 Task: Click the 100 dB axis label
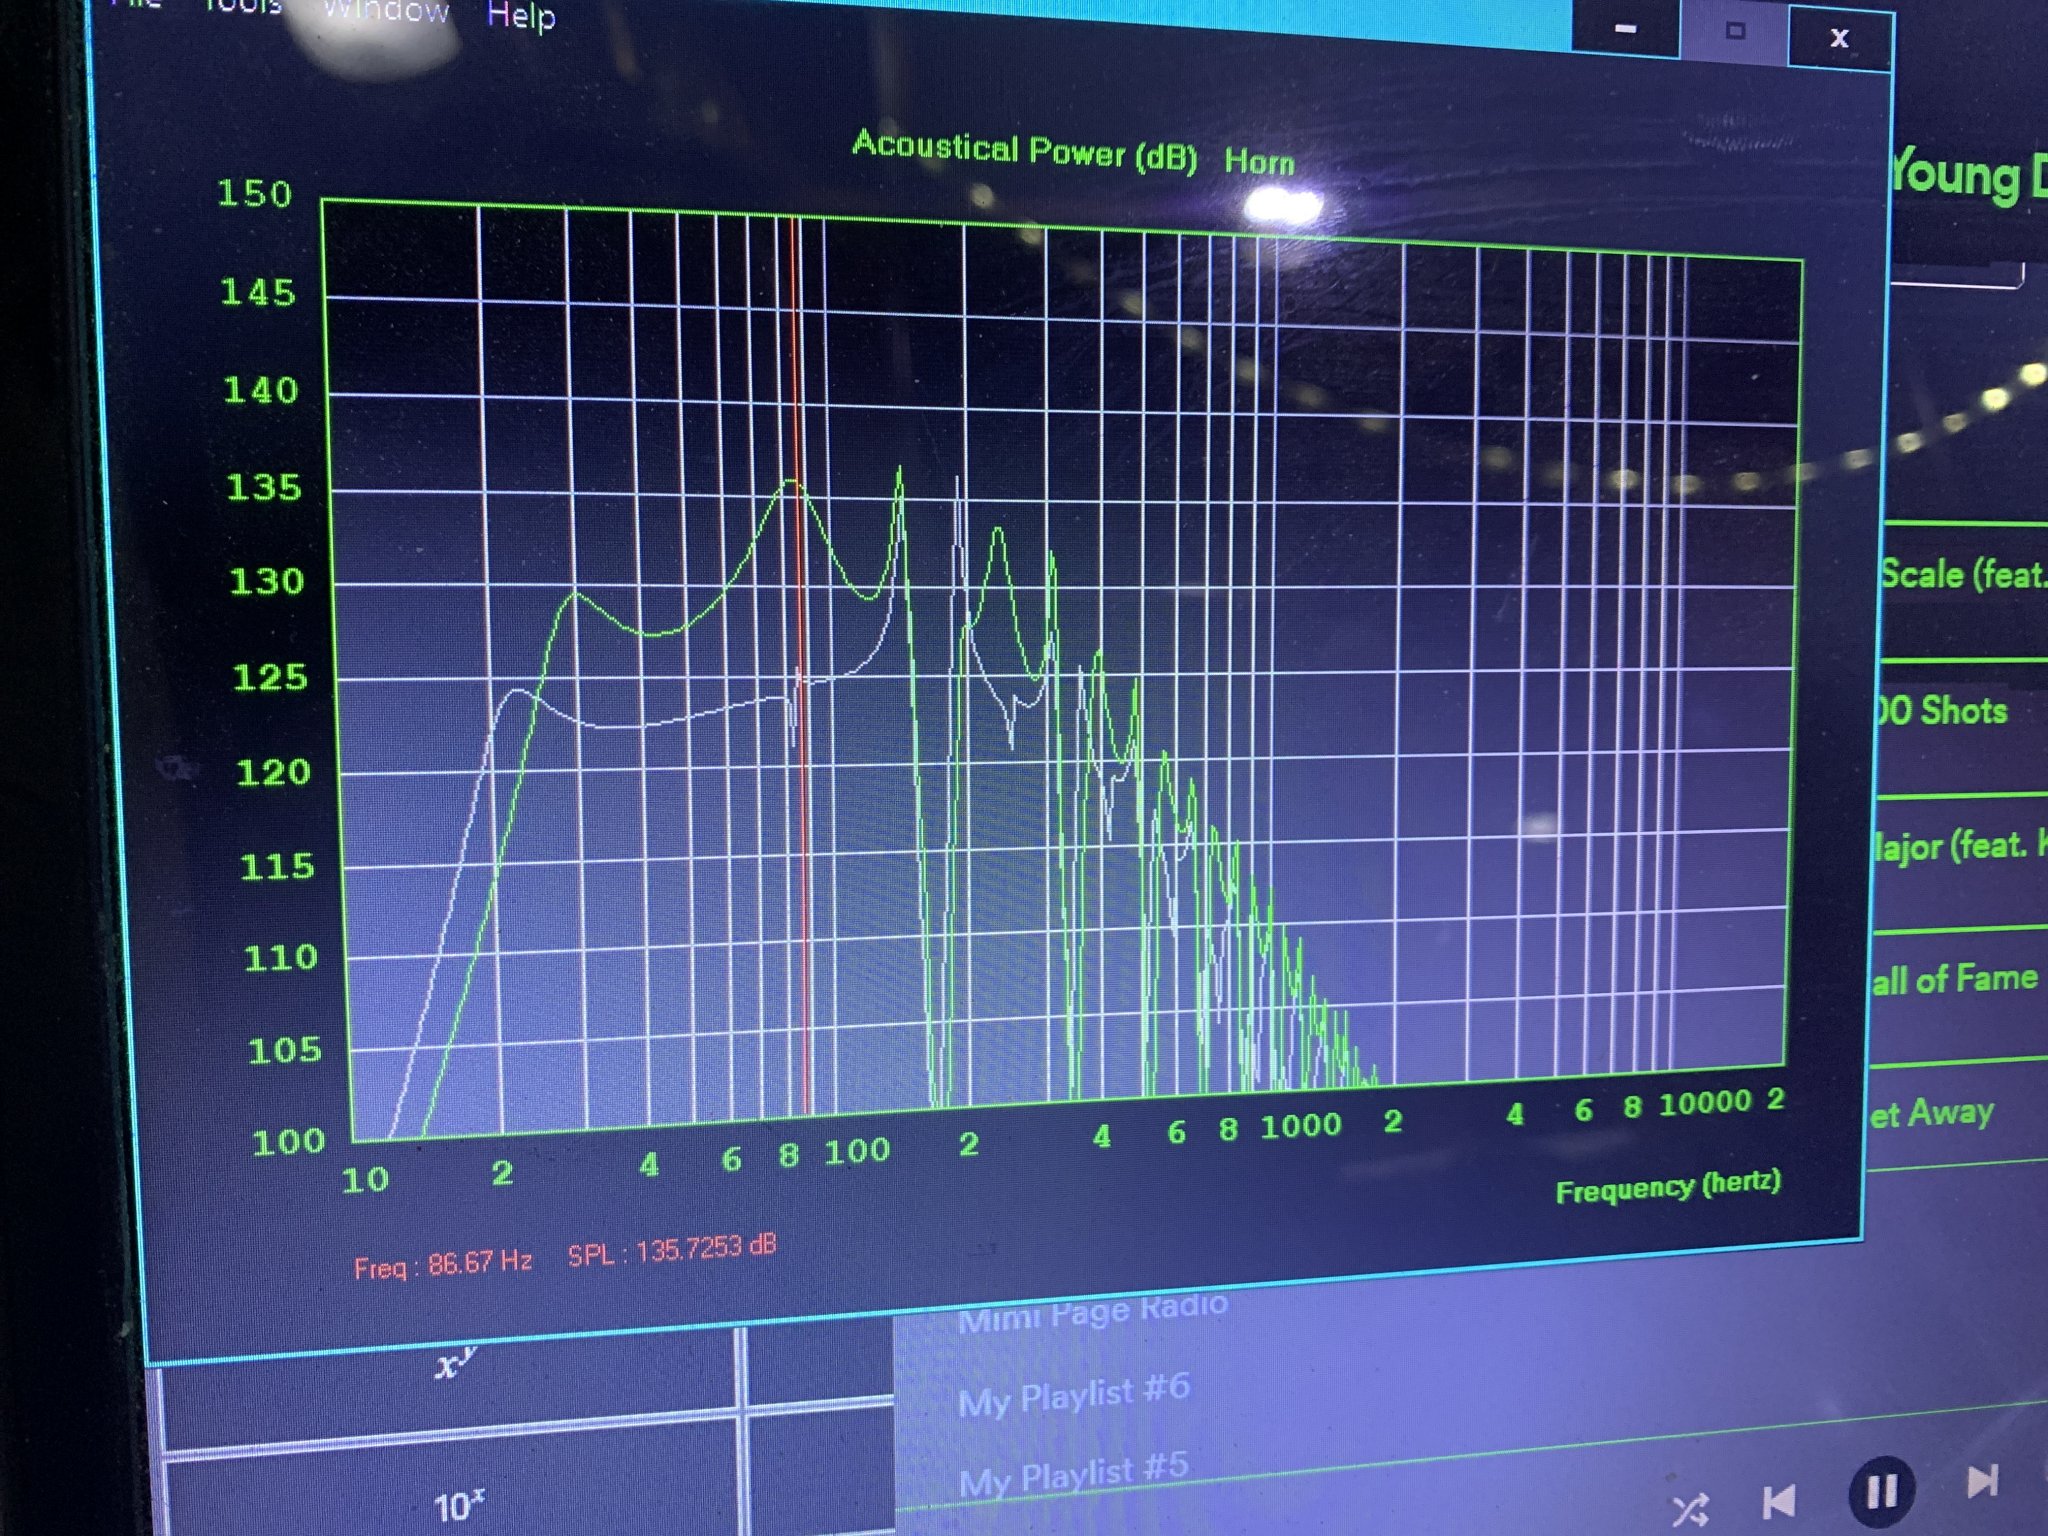(288, 1141)
